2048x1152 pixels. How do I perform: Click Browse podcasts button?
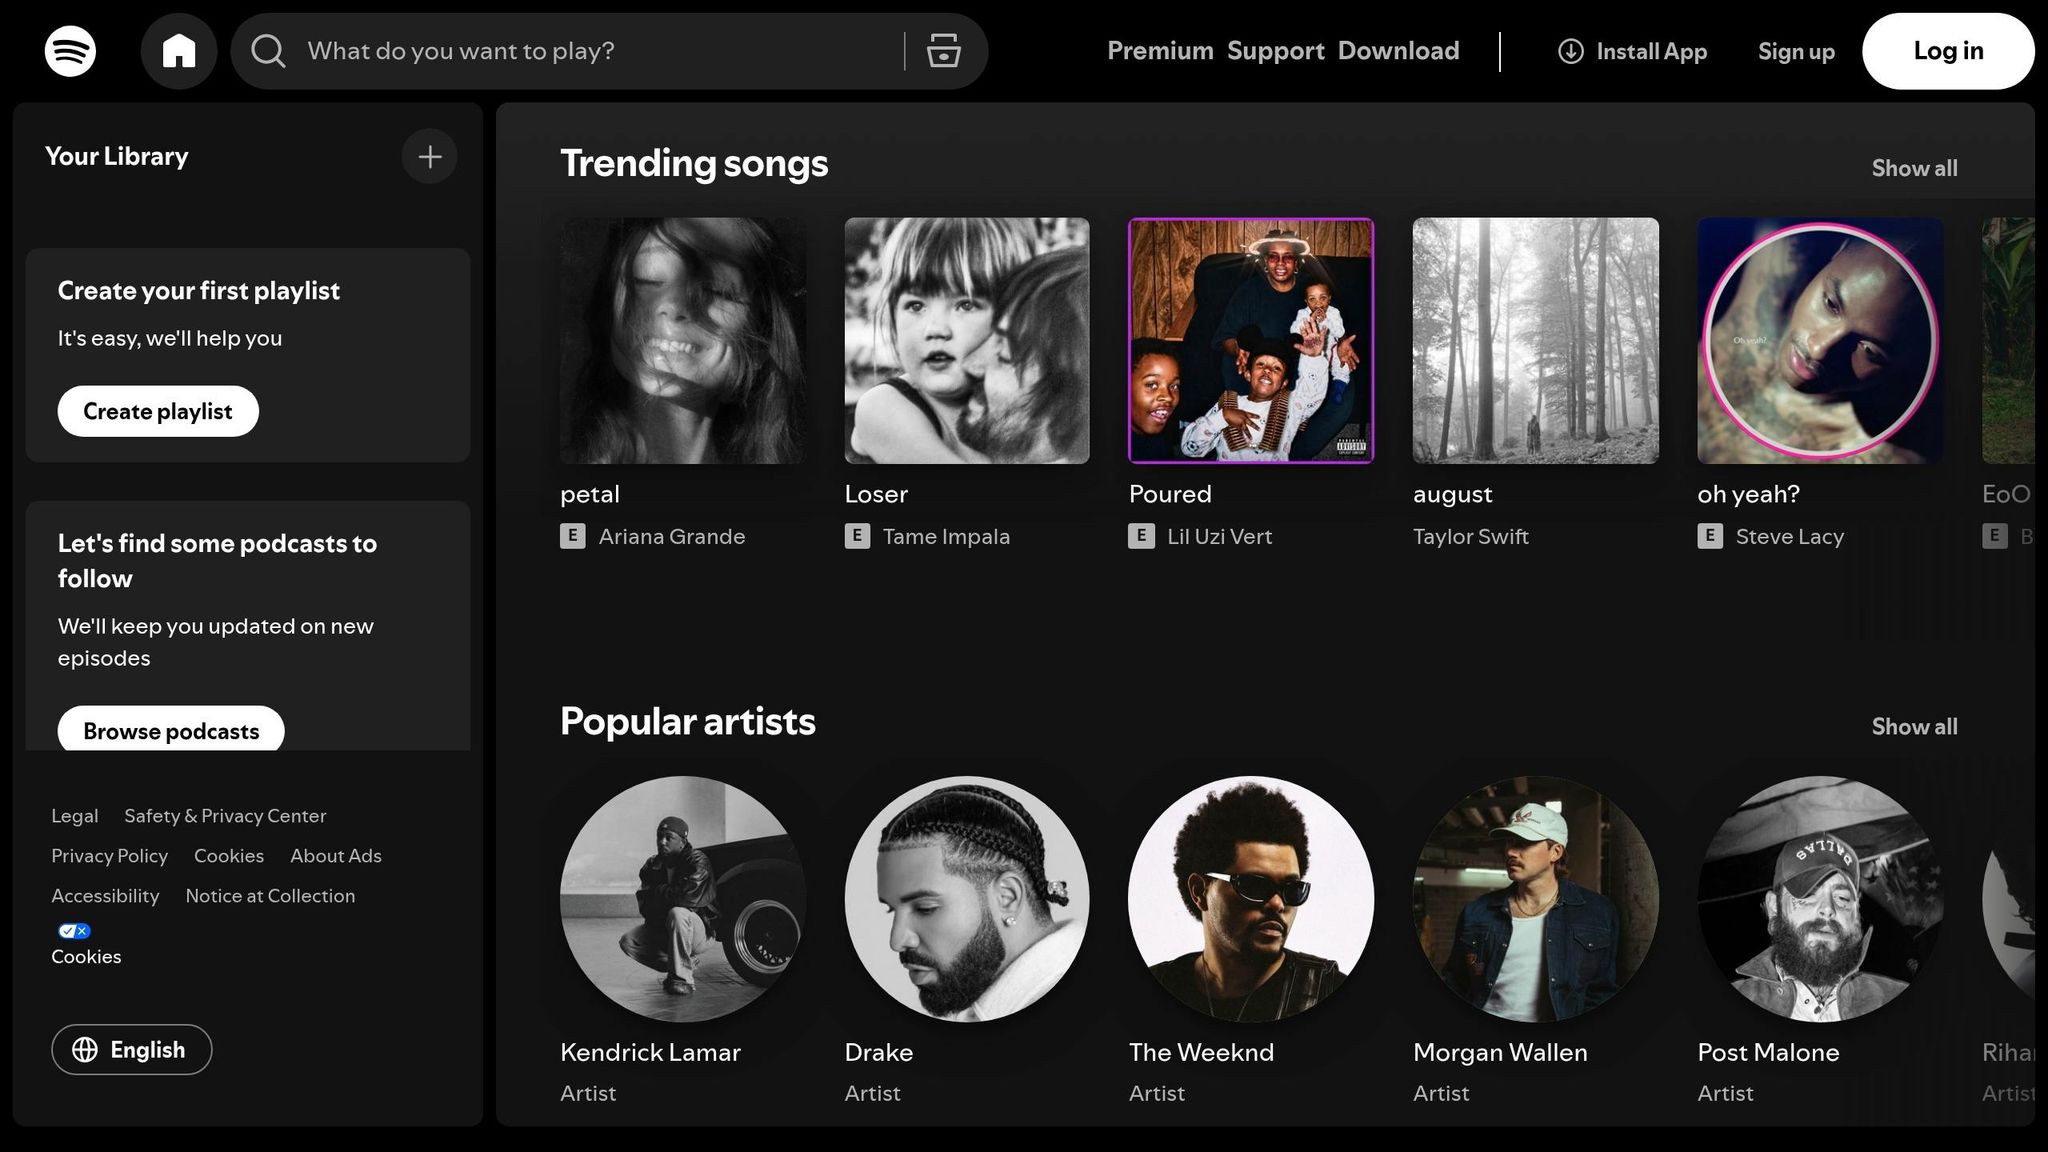(171, 730)
